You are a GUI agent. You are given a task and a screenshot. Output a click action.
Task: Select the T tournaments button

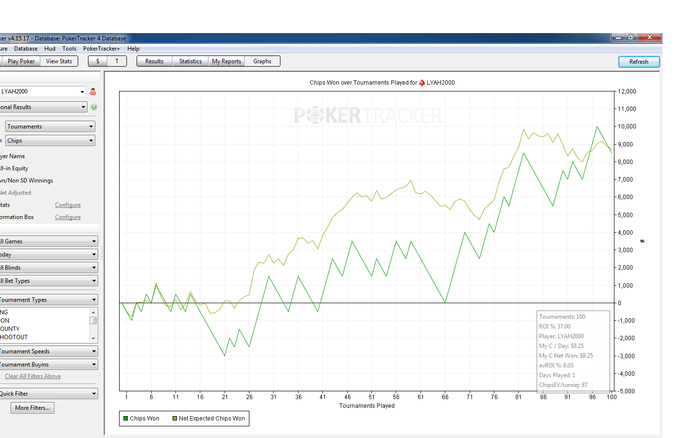click(117, 61)
